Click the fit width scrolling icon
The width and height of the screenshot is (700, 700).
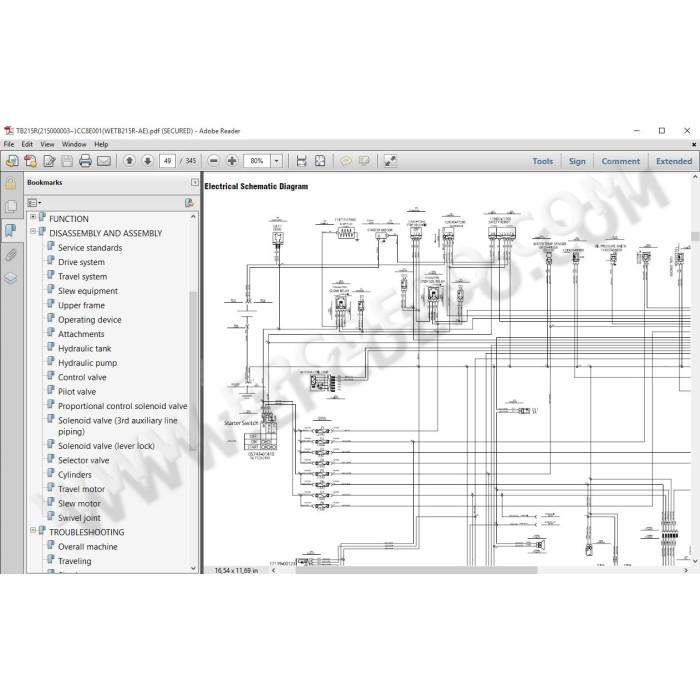[x=302, y=161]
